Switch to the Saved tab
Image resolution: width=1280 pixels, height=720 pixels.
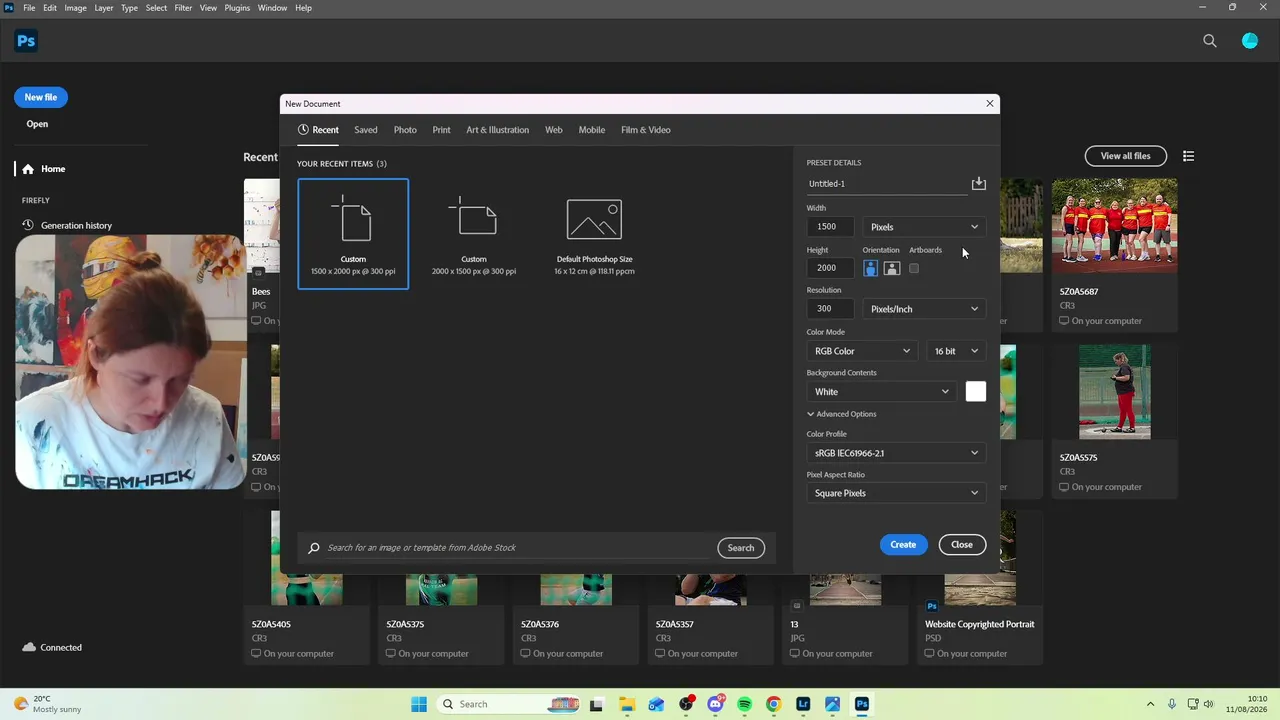(x=366, y=130)
